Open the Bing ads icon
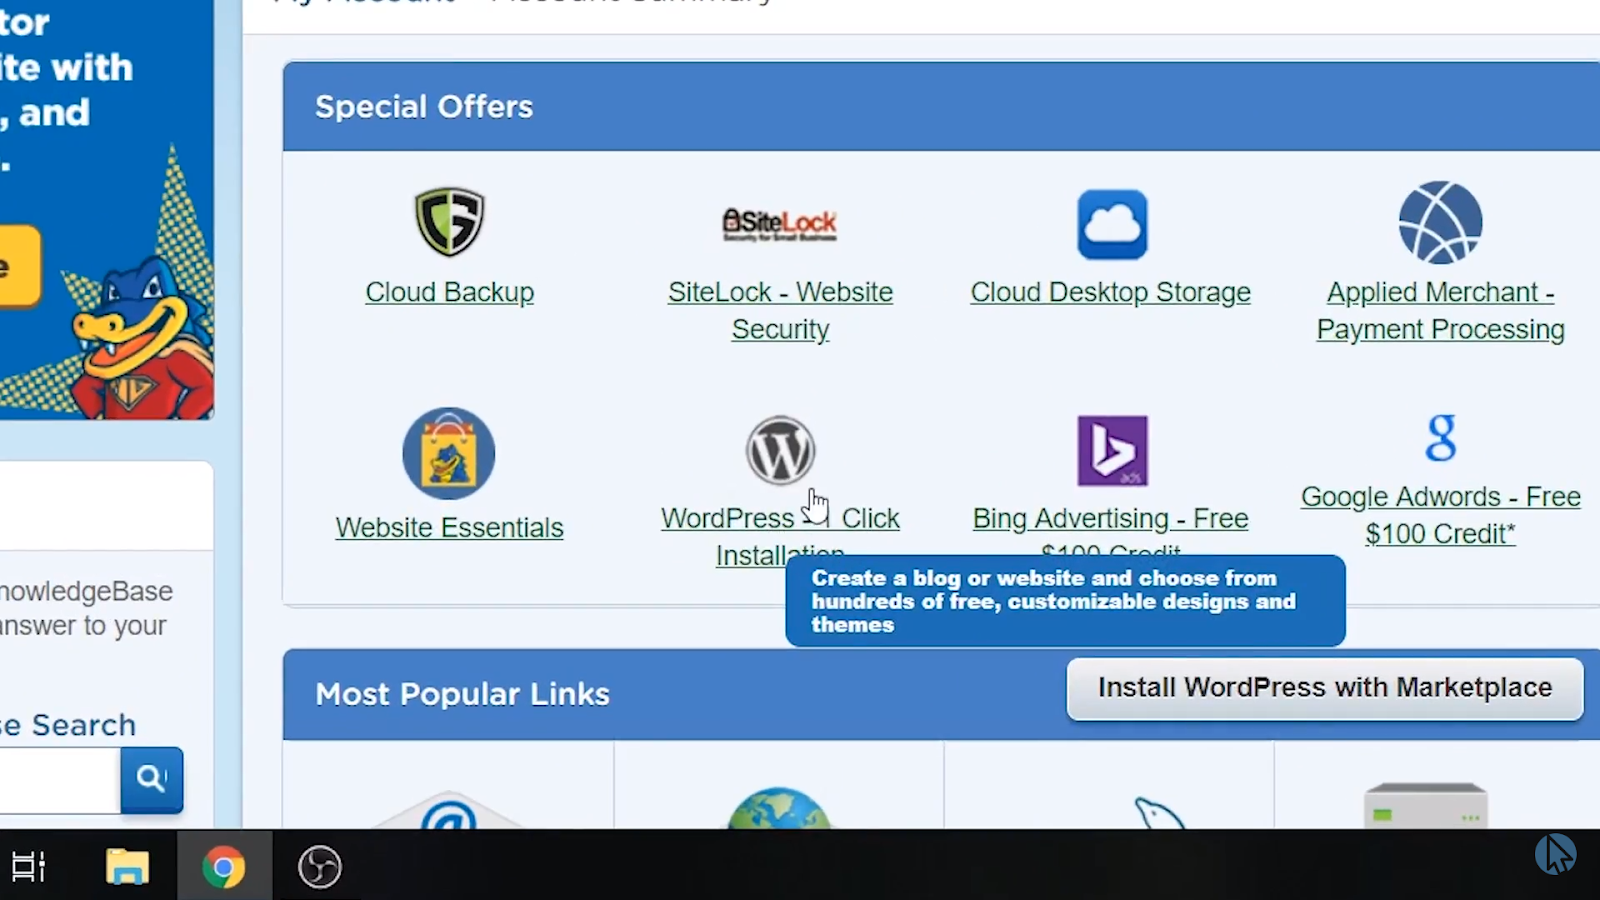 tap(1112, 450)
